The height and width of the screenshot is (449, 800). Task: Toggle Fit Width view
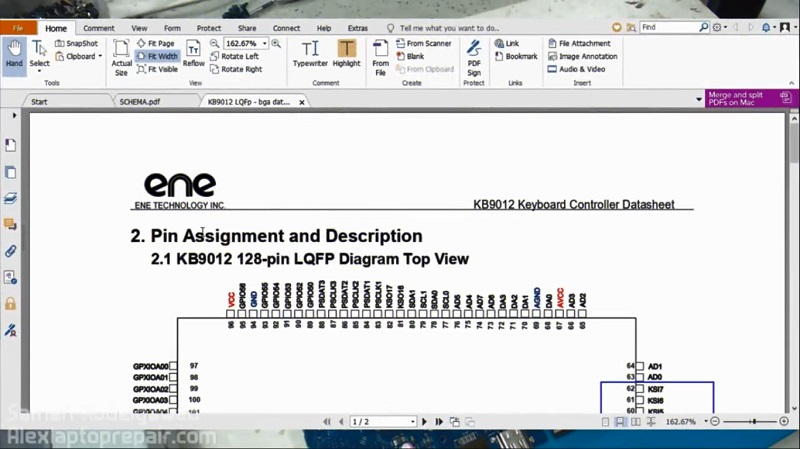pos(157,56)
